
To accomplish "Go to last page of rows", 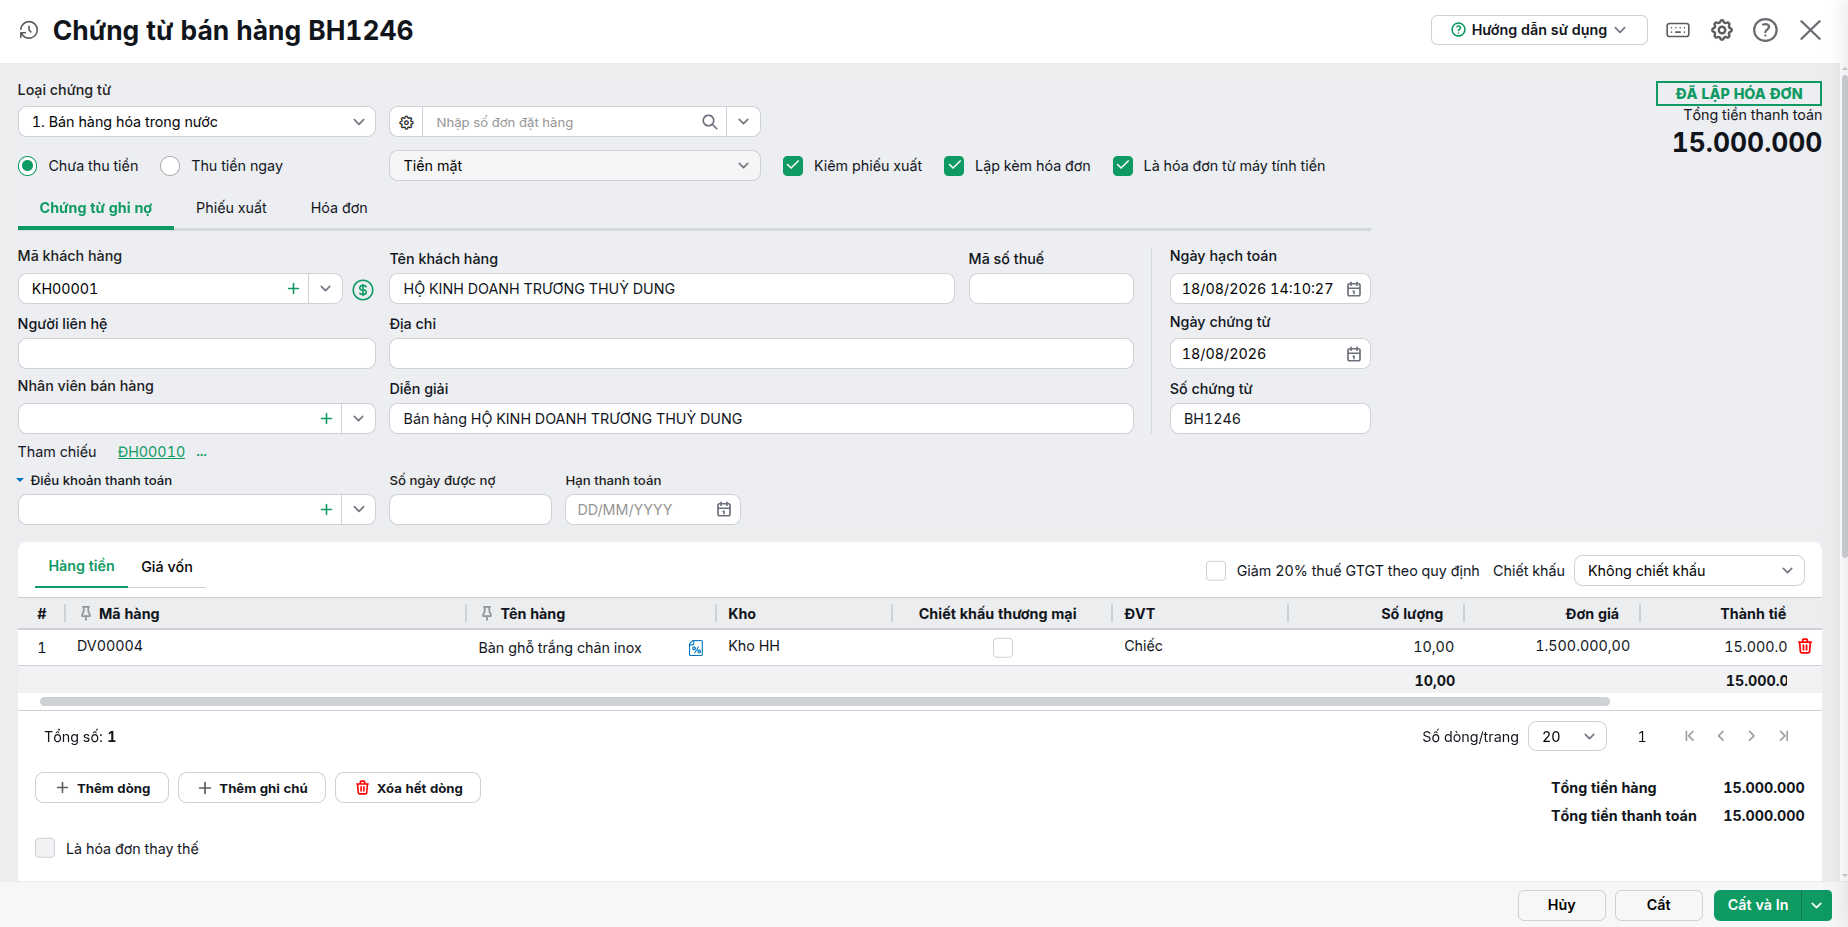I will 1784,736.
